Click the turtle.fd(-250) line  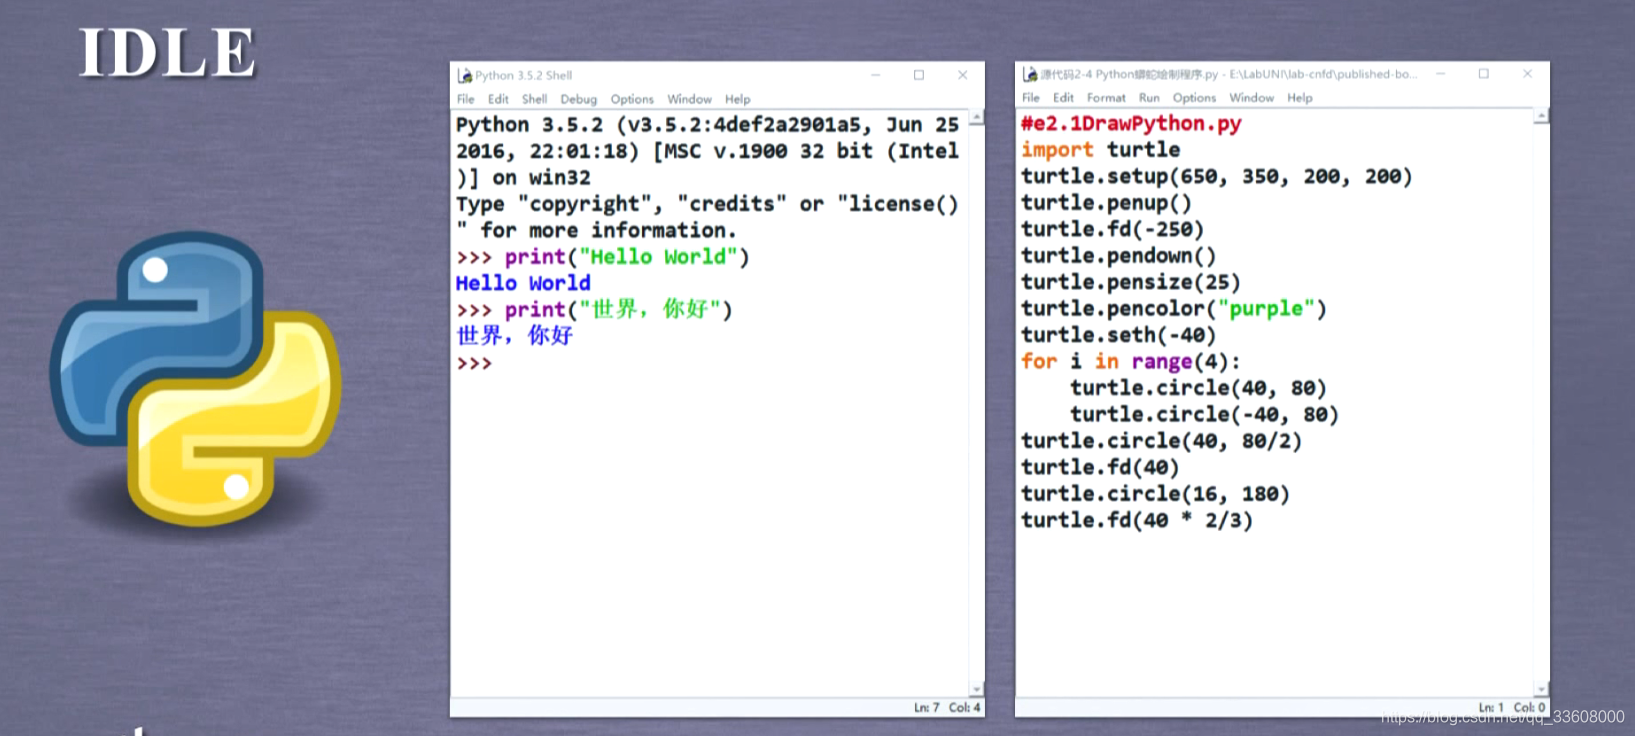tap(1112, 230)
